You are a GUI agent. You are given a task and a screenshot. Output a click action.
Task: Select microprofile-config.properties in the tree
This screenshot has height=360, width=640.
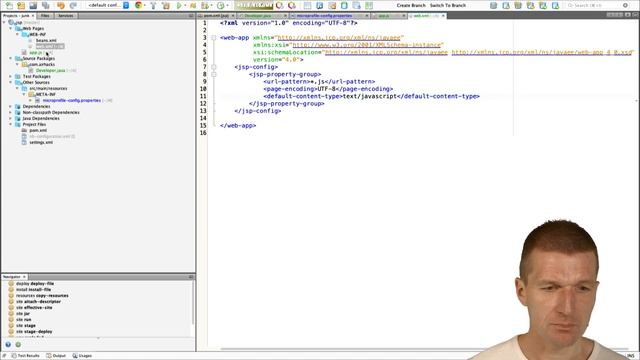71,100
